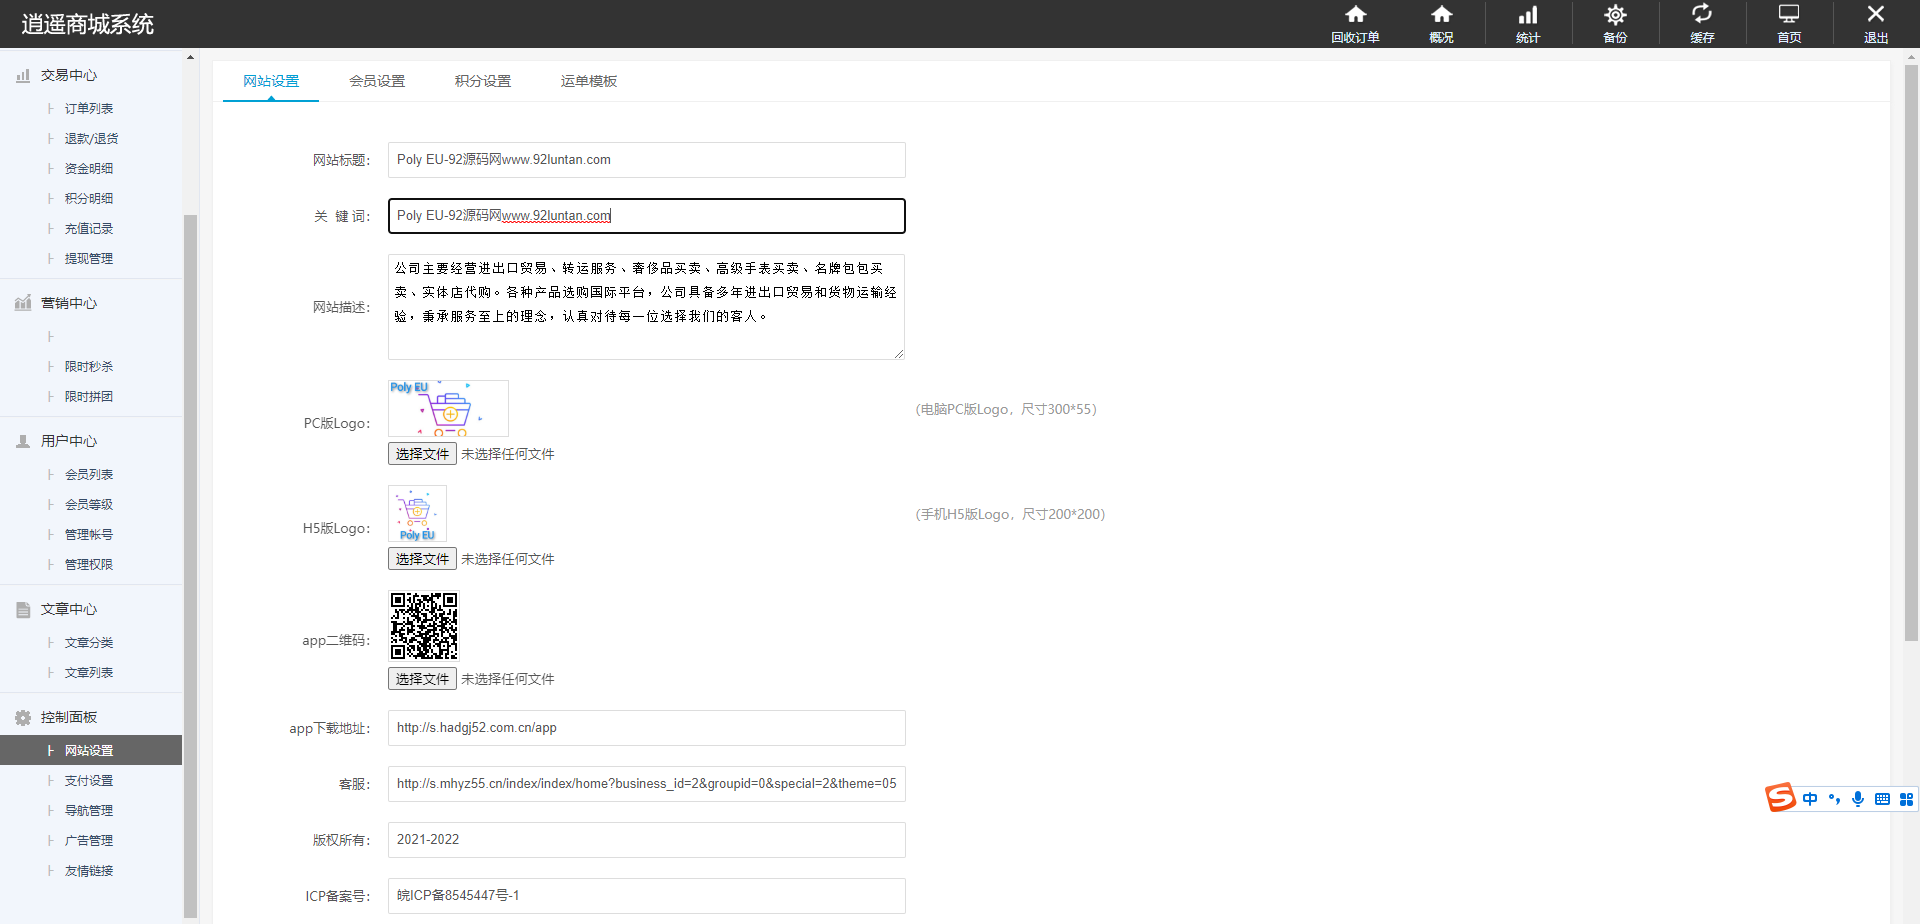Toggle Sogou Chinese/English 中 mode

click(x=1810, y=799)
